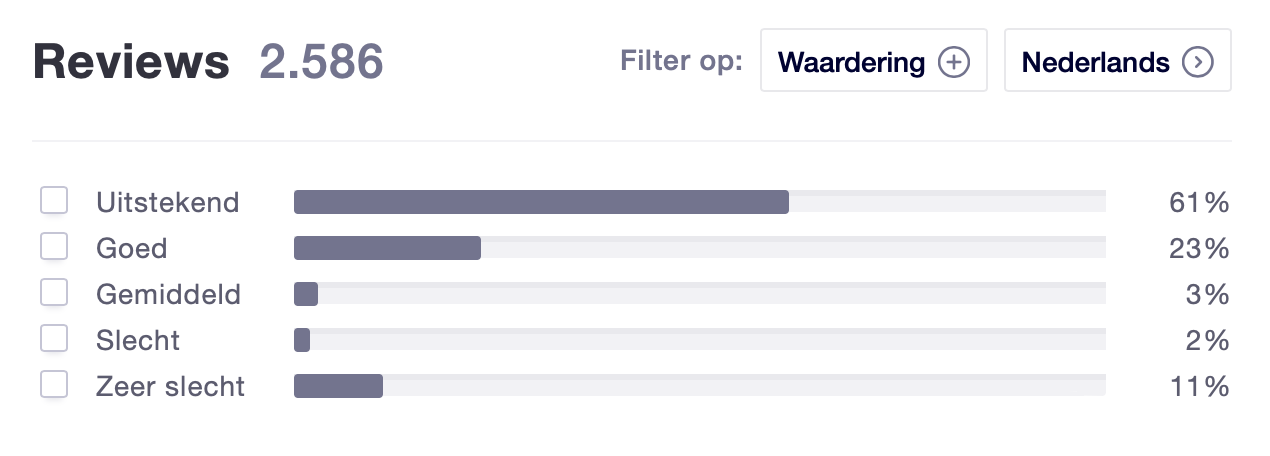1270x456 pixels.
Task: Click the plus icon beside Waardering
Action: pos(954,62)
